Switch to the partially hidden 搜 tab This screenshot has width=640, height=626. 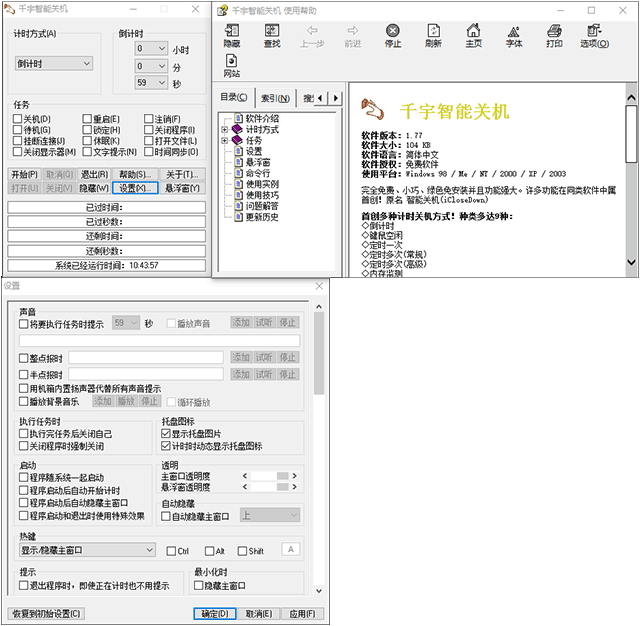tap(308, 98)
